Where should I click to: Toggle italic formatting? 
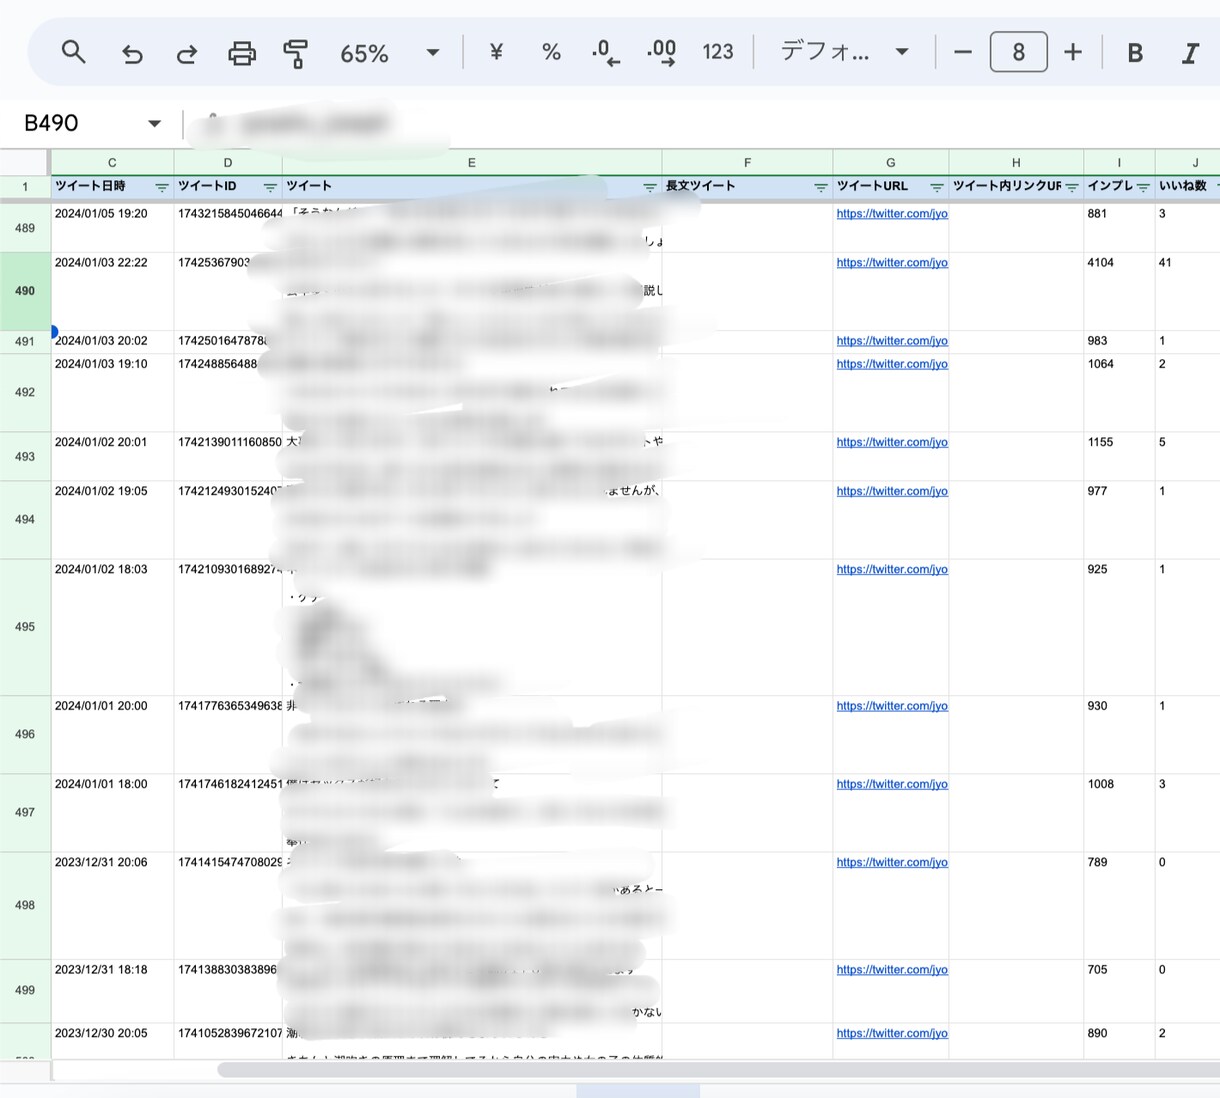[x=1190, y=53]
